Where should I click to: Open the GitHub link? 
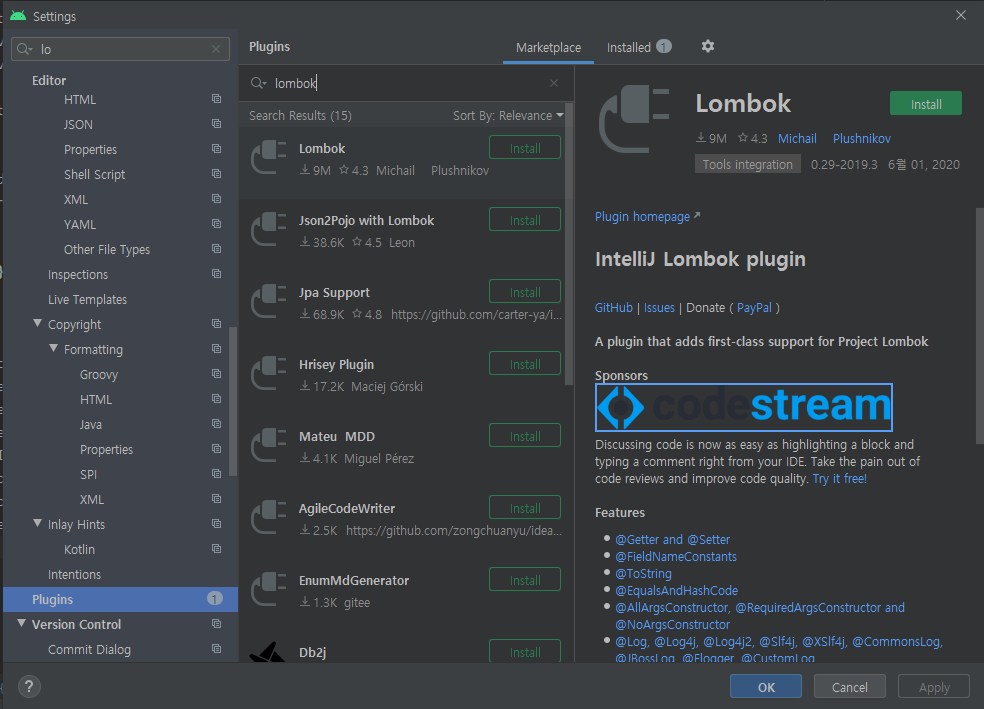click(x=614, y=307)
